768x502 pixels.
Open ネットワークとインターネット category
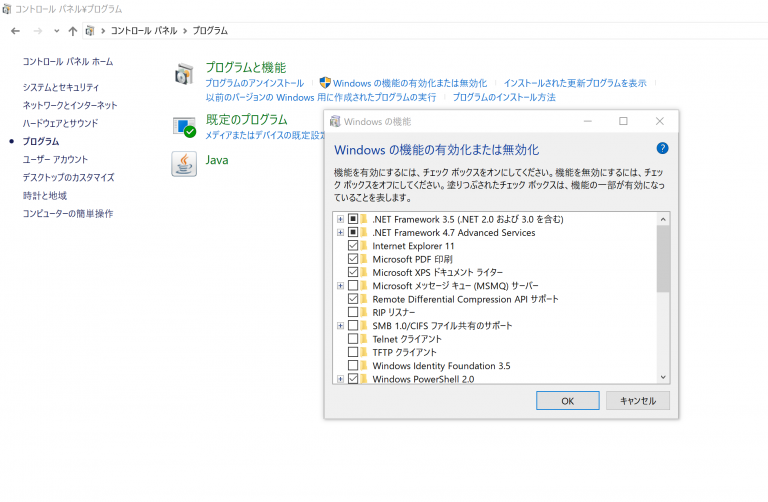coord(70,105)
